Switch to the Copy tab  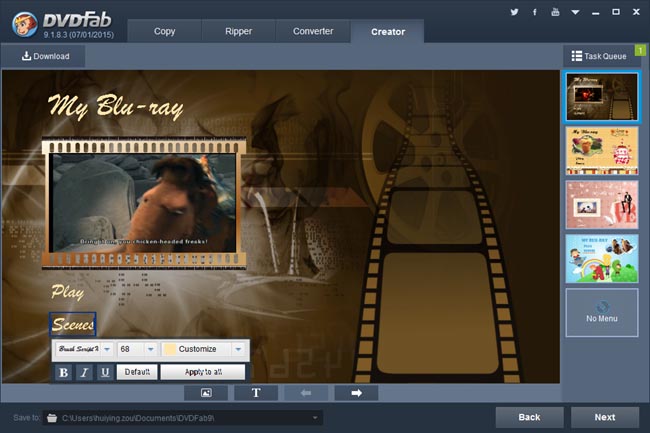click(165, 31)
